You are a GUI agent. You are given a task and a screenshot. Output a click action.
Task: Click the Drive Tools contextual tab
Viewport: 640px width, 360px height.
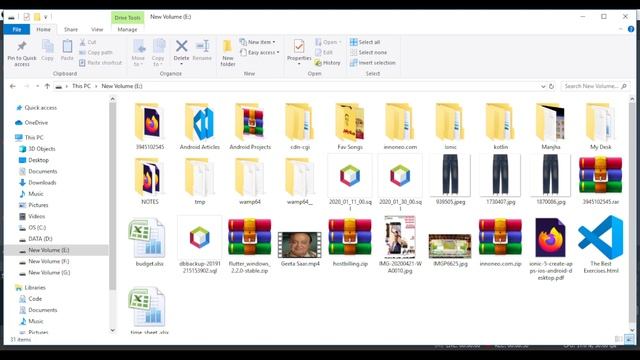coord(127,18)
